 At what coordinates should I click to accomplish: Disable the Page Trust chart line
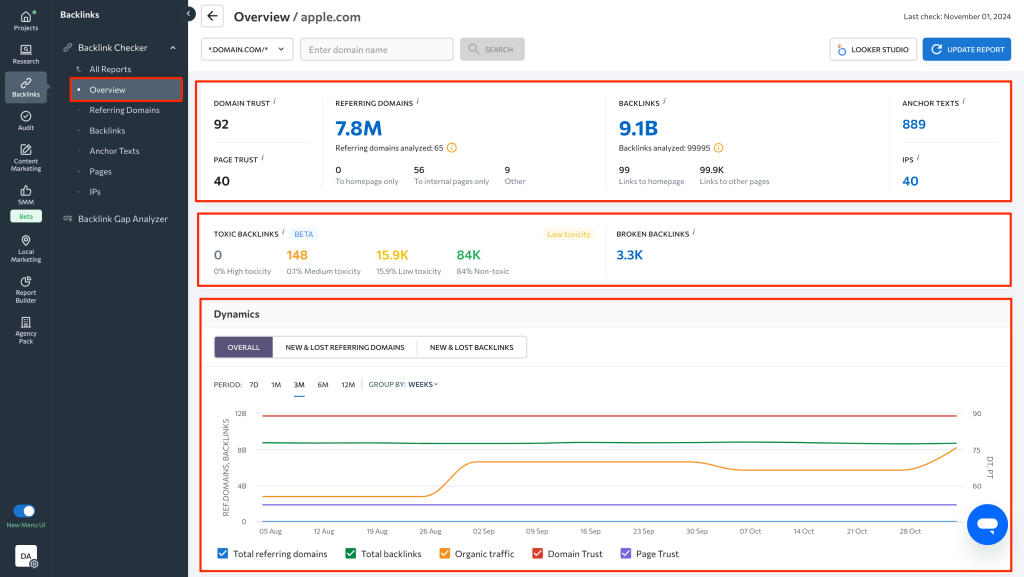pyautogui.click(x=626, y=554)
